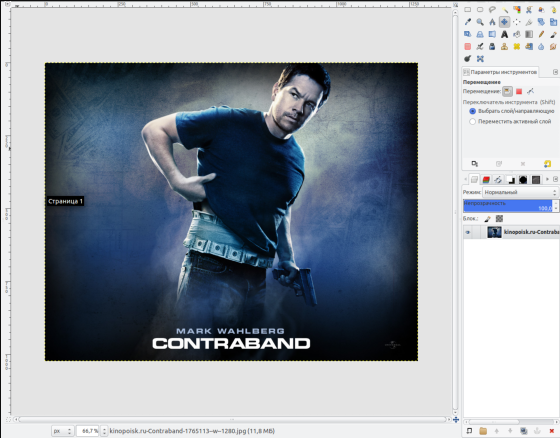Viewport: 560px width, 438px height.
Task: Select the Bucket Fill tool
Action: [x=517, y=34]
